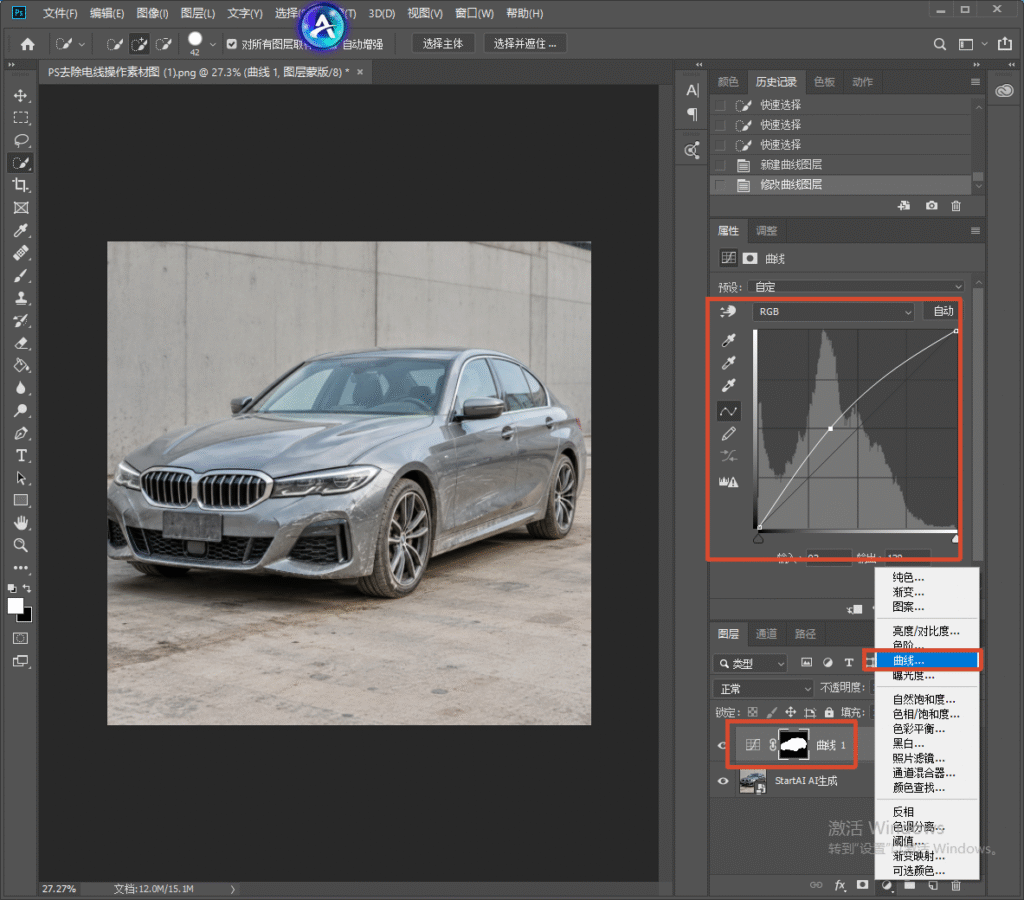Viewport: 1024px width, 900px height.
Task: Click the white point slider under curve
Action: click(x=955, y=539)
